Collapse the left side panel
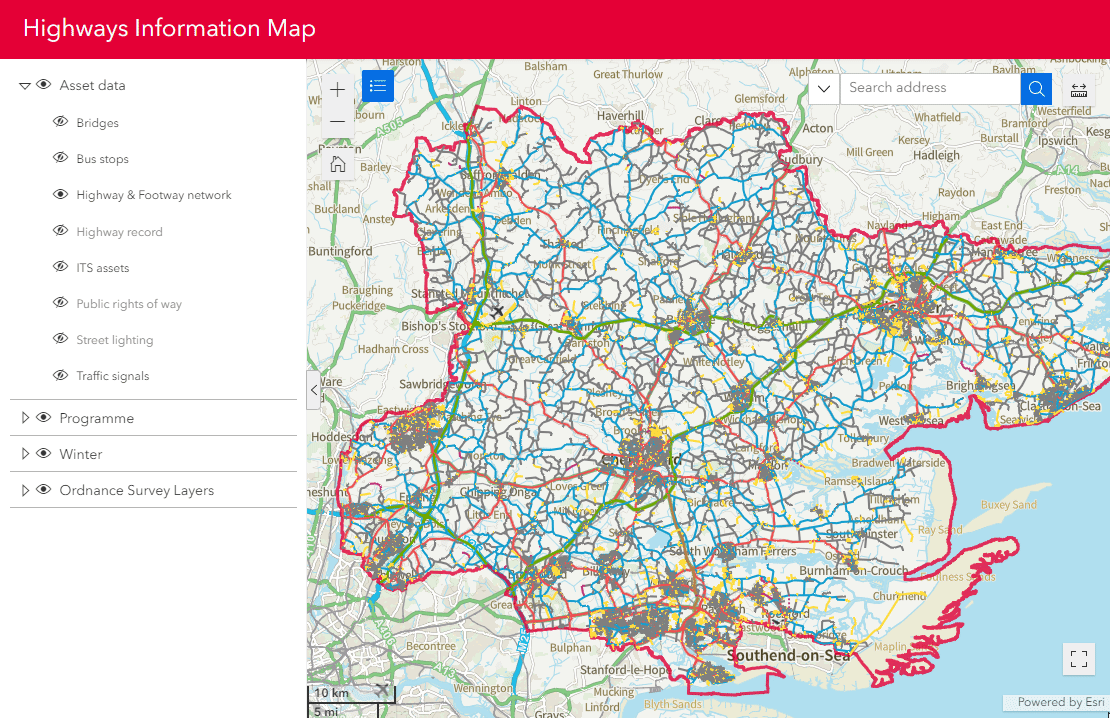Viewport: 1110px width, 718px height. pyautogui.click(x=314, y=390)
